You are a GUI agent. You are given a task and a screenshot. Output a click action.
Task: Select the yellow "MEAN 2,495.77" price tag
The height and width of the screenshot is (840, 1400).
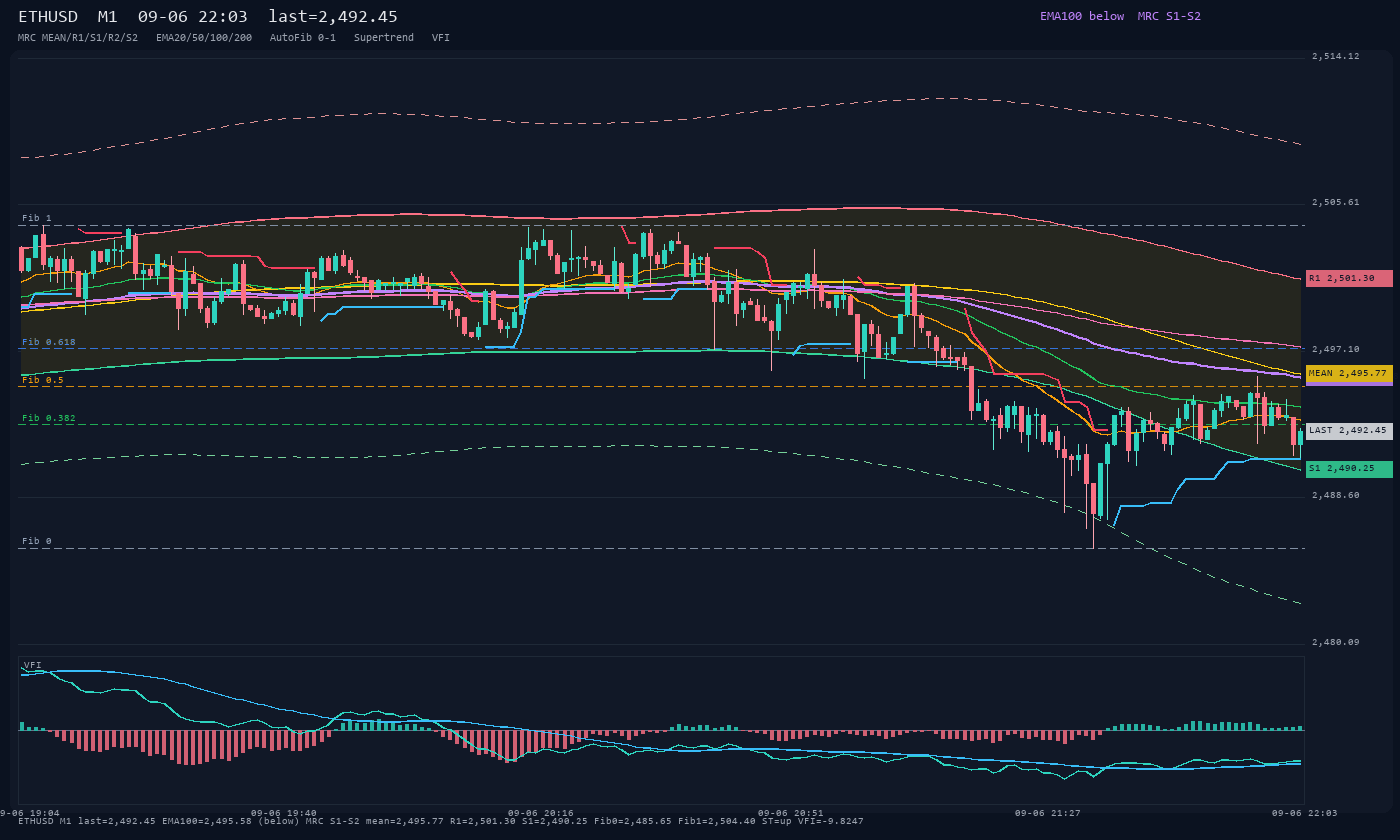click(x=1349, y=373)
